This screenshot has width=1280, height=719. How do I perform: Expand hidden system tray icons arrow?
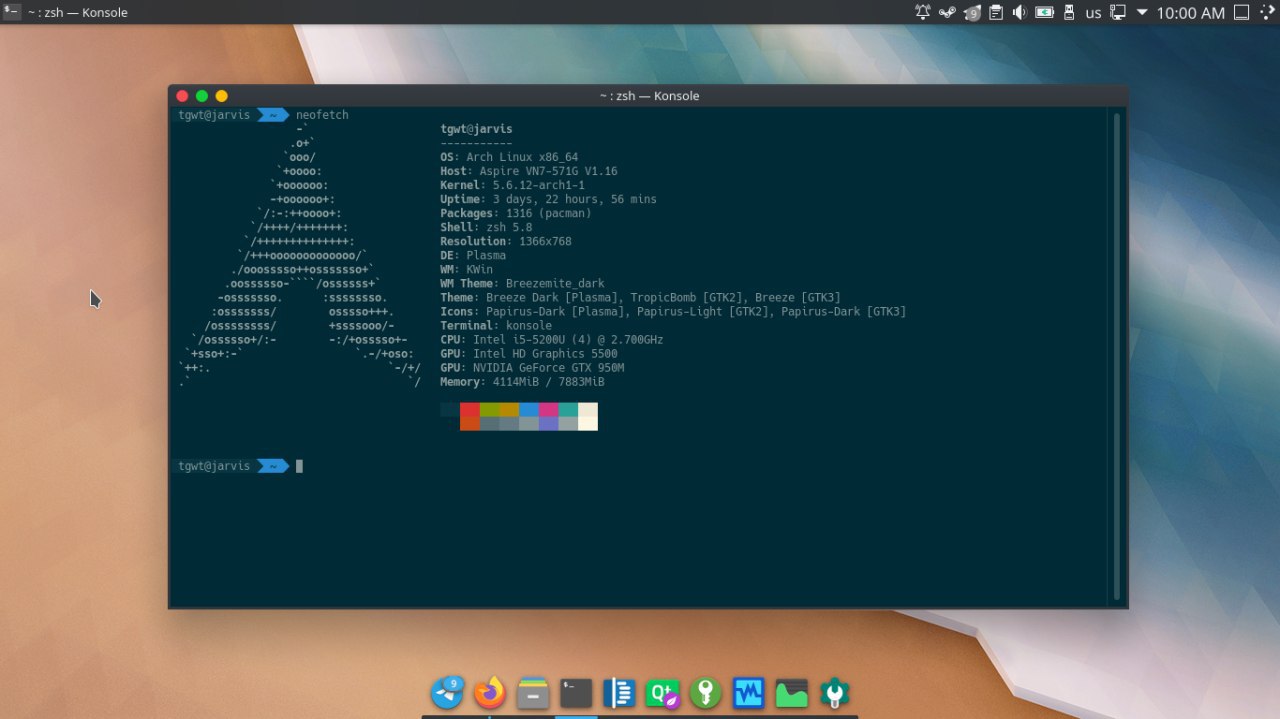tap(1142, 13)
